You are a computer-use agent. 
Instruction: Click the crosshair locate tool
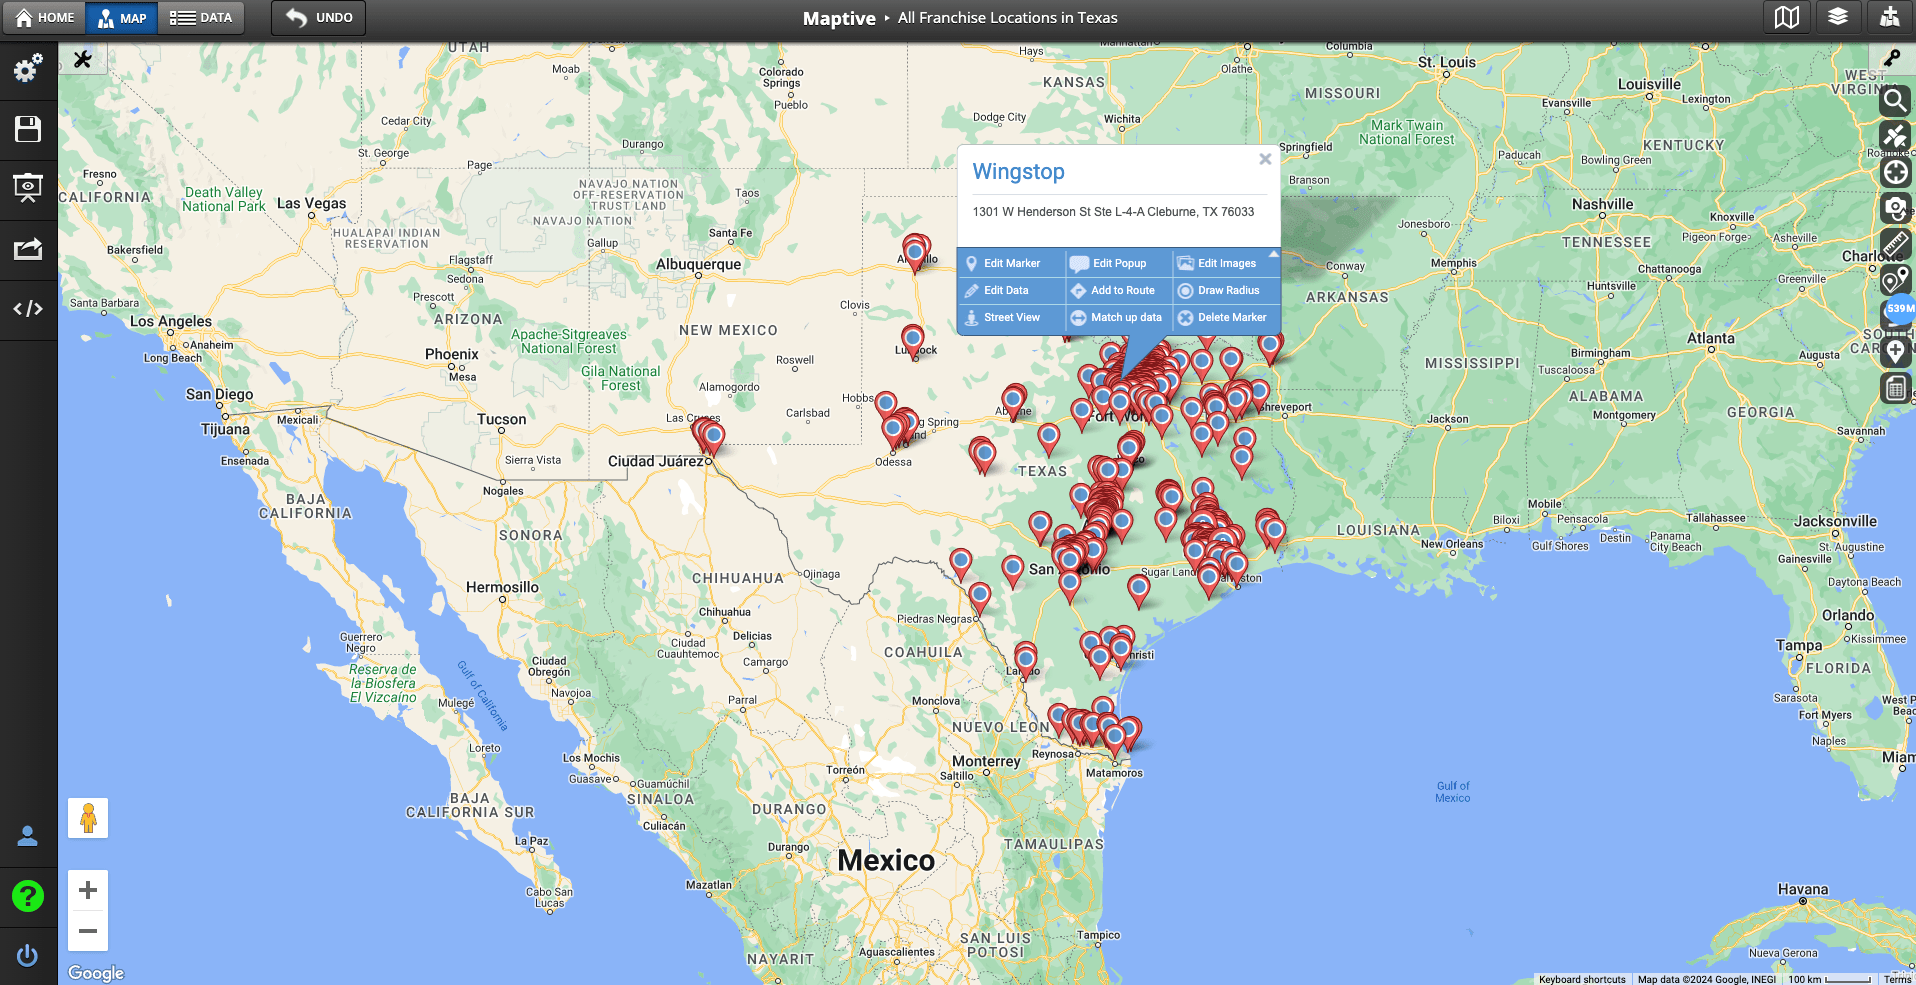(1895, 172)
